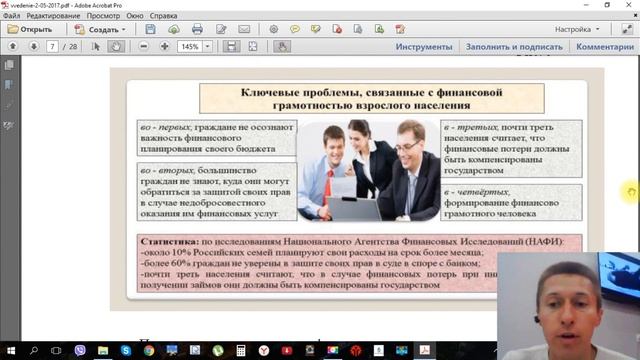The image size is (640, 360).
Task: Go to previous page with up arrow
Action: click(x=13, y=47)
